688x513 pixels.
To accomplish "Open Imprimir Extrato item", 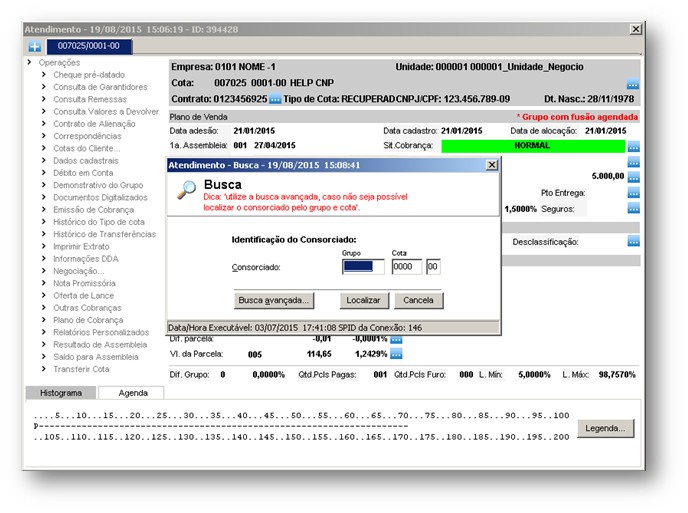I will (81, 247).
